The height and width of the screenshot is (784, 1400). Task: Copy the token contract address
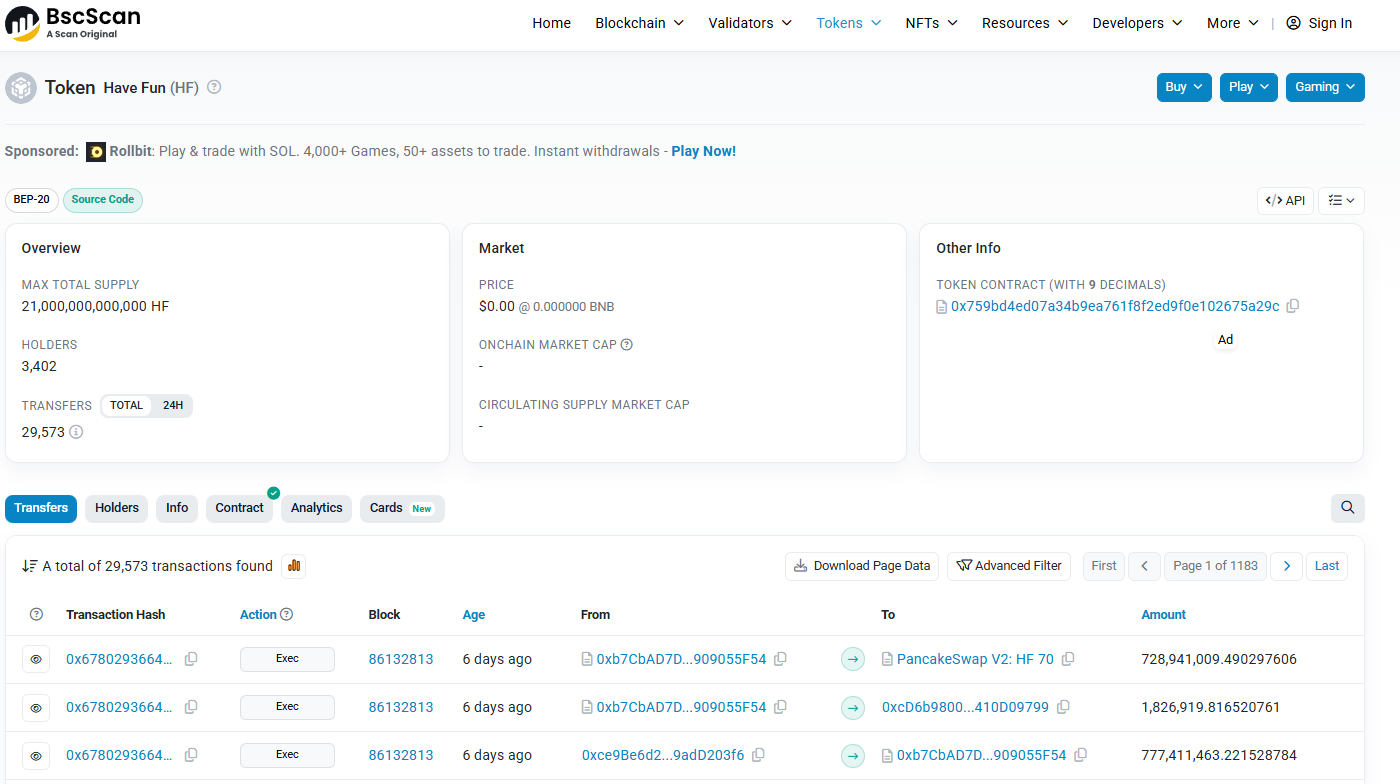click(x=1293, y=306)
